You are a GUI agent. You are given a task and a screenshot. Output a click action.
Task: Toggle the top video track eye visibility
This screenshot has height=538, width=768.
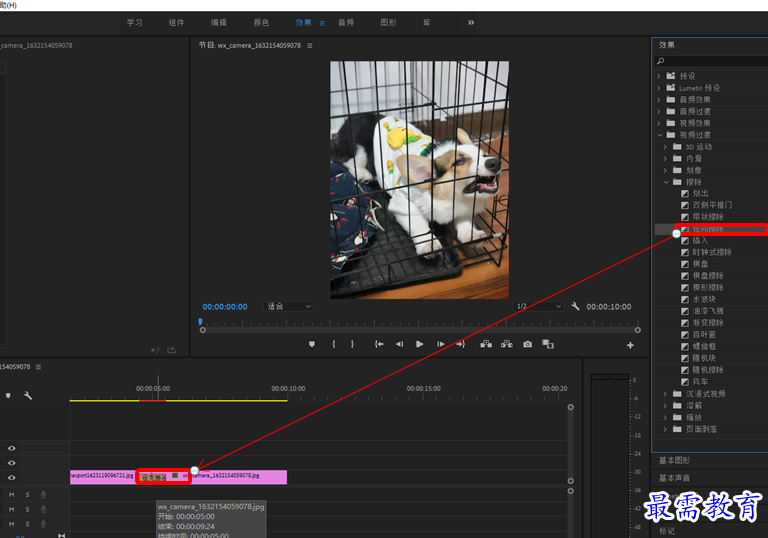12,448
